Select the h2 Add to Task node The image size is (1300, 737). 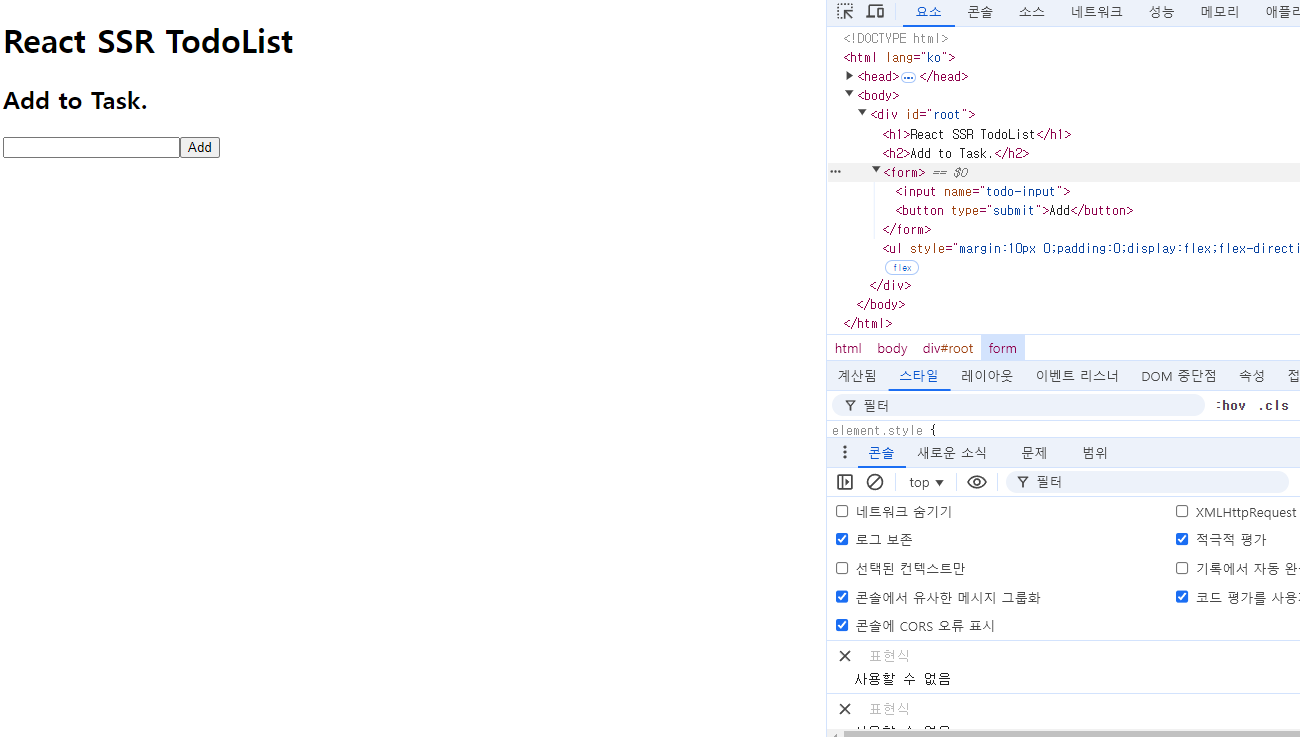coord(956,154)
